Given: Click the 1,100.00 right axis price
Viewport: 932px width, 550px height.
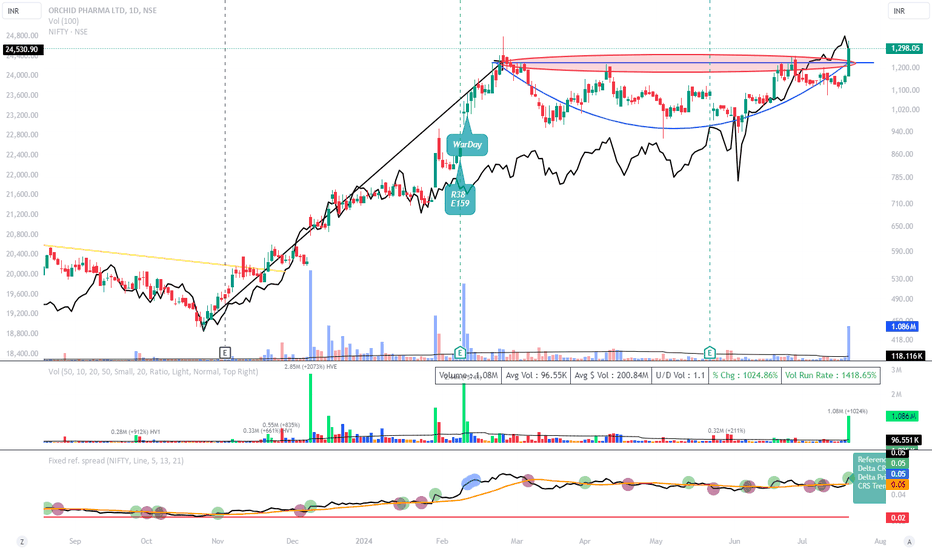Looking at the screenshot, I should (x=905, y=90).
